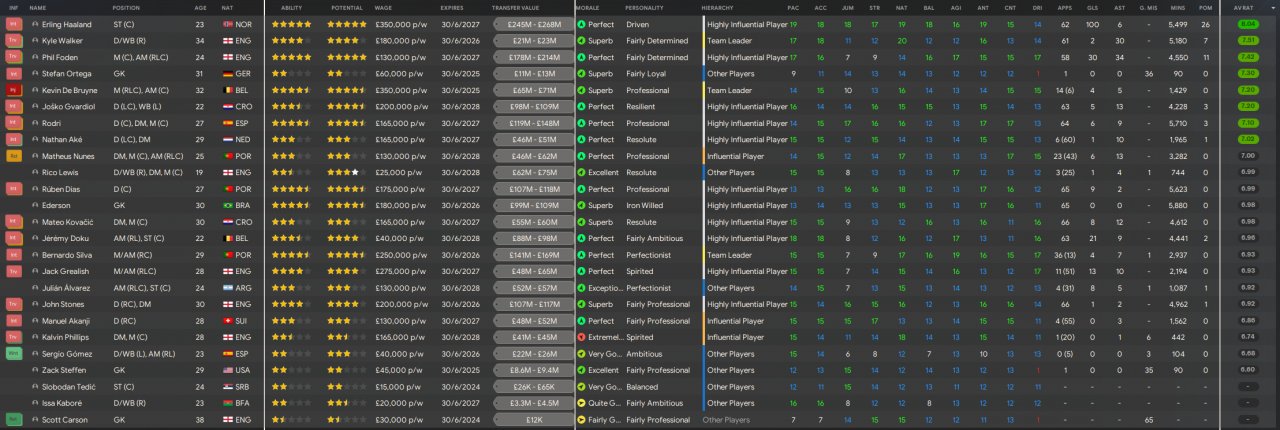Sort by the Name column header
The image size is (1280, 430).
tap(38, 7)
